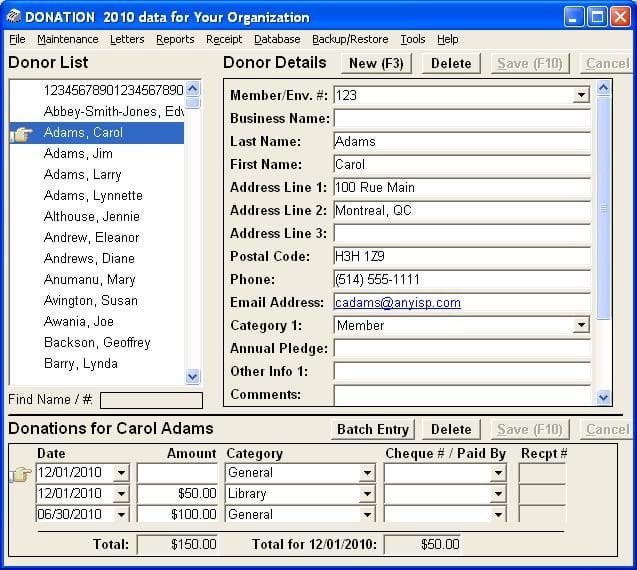Expand General category dropdown in first donation row

(367, 473)
